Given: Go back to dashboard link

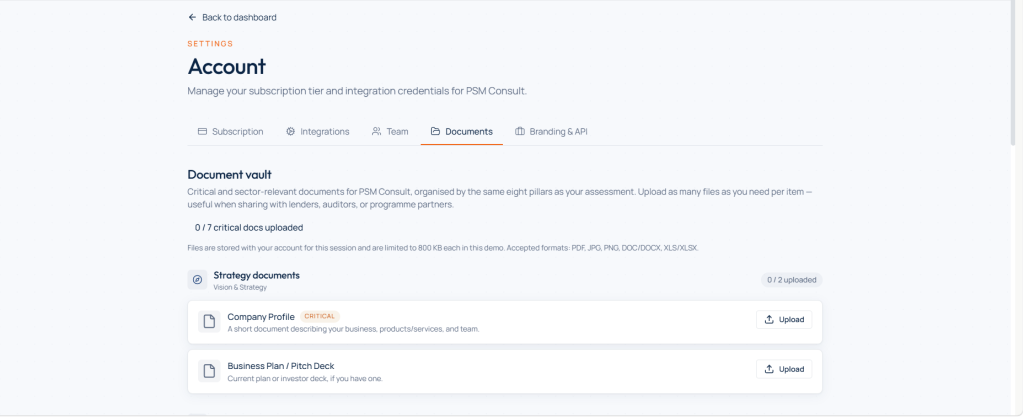Looking at the screenshot, I should [x=232, y=18].
